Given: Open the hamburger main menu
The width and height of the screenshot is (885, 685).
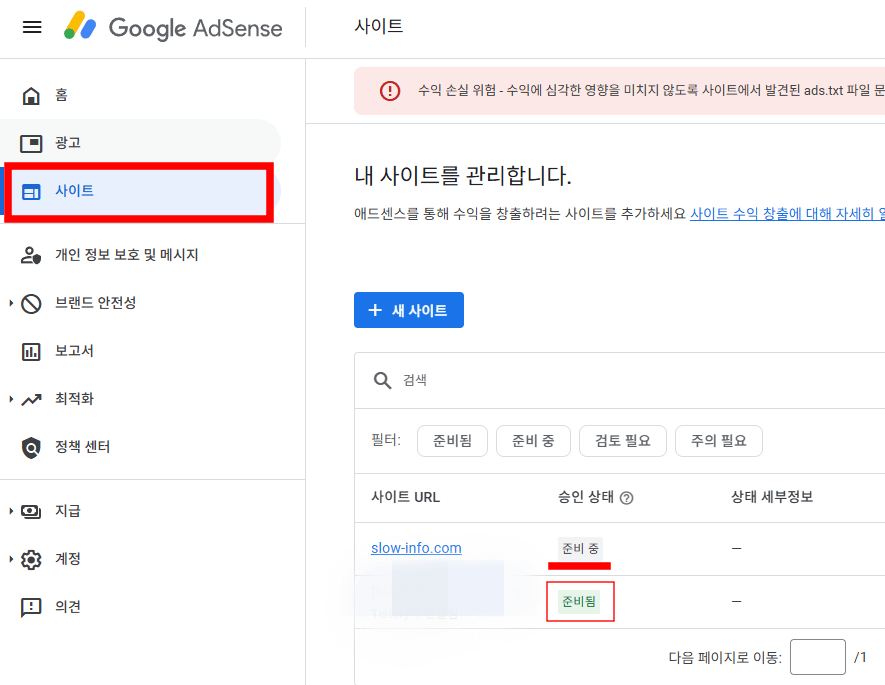Looking at the screenshot, I should (32, 27).
